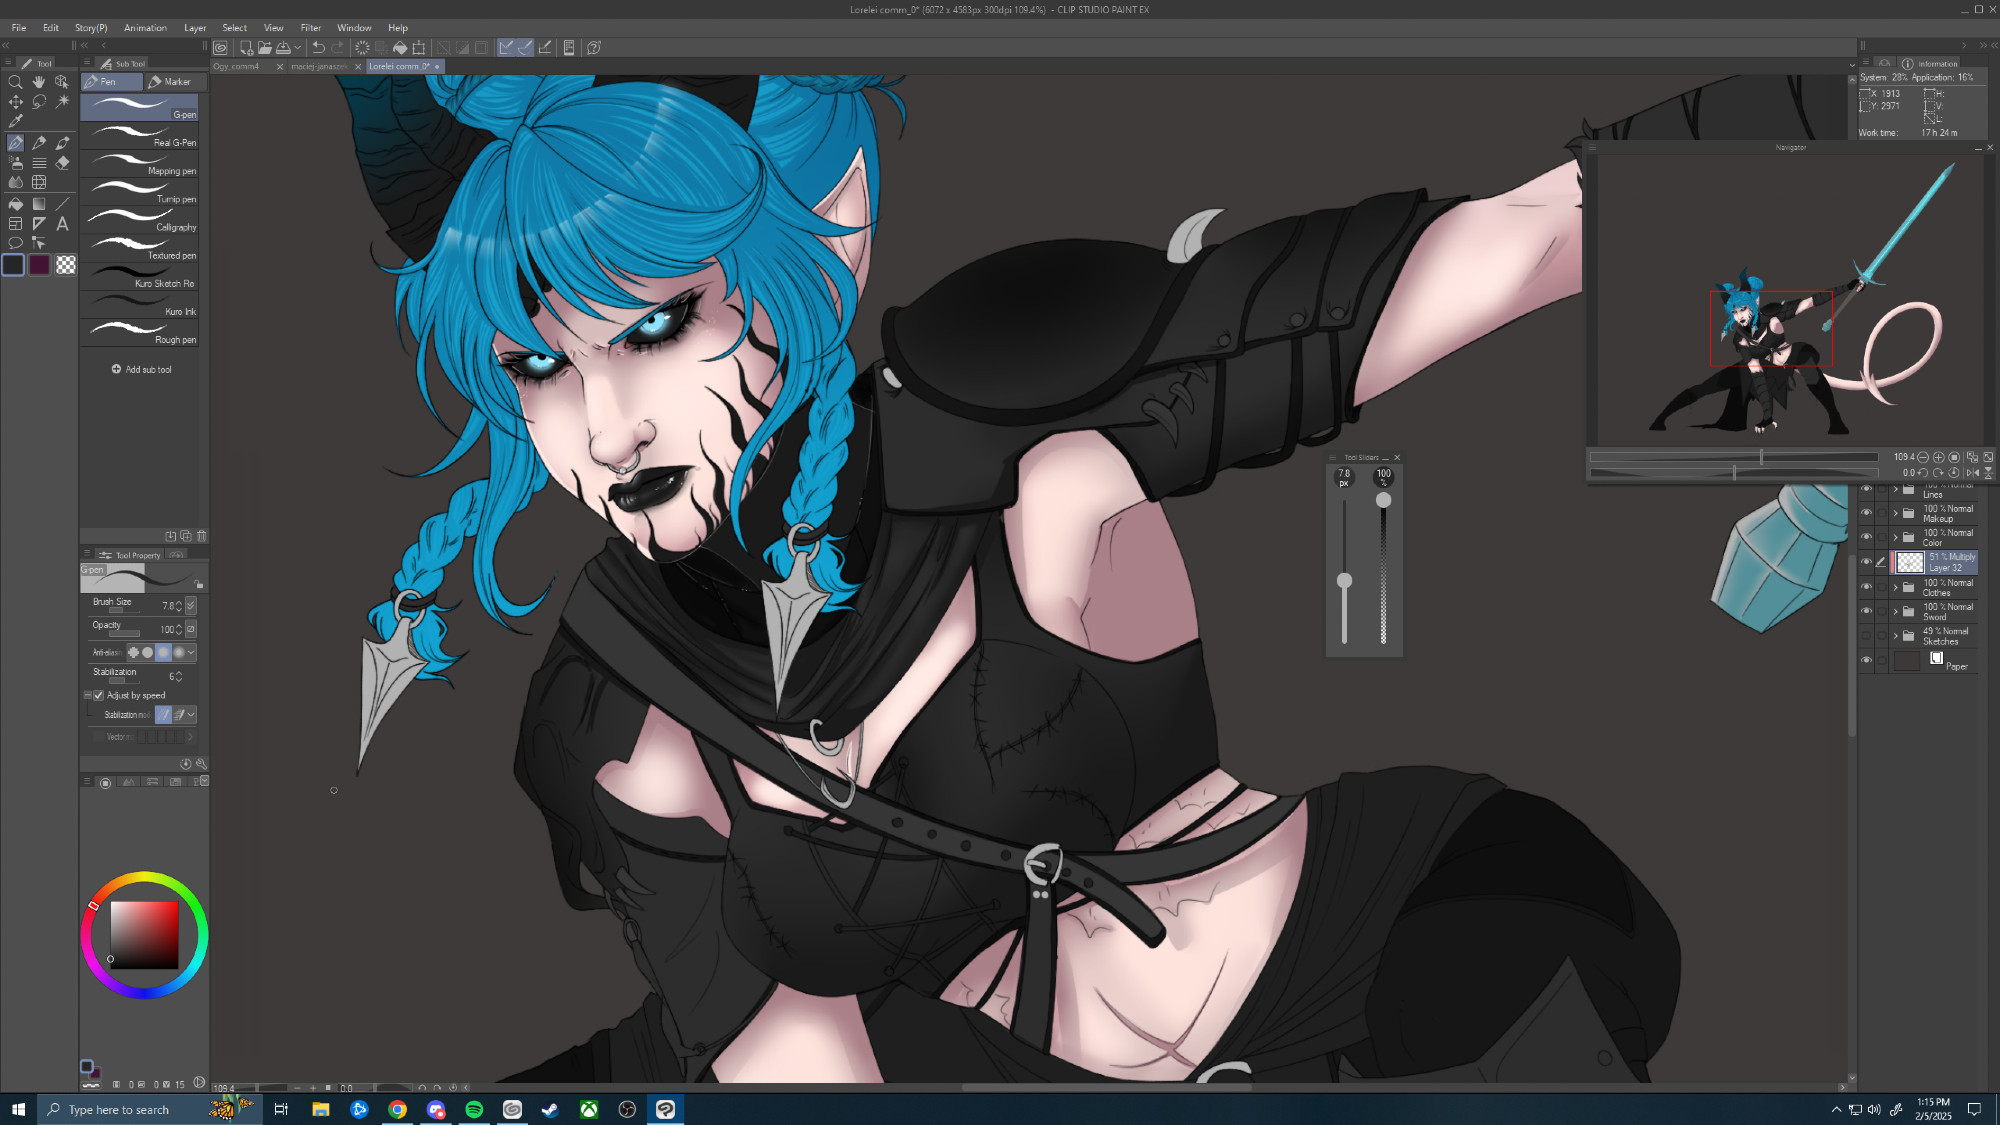This screenshot has height=1125, width=2000.
Task: Click brush size slider in Tool Sliders
Action: click(x=1344, y=571)
